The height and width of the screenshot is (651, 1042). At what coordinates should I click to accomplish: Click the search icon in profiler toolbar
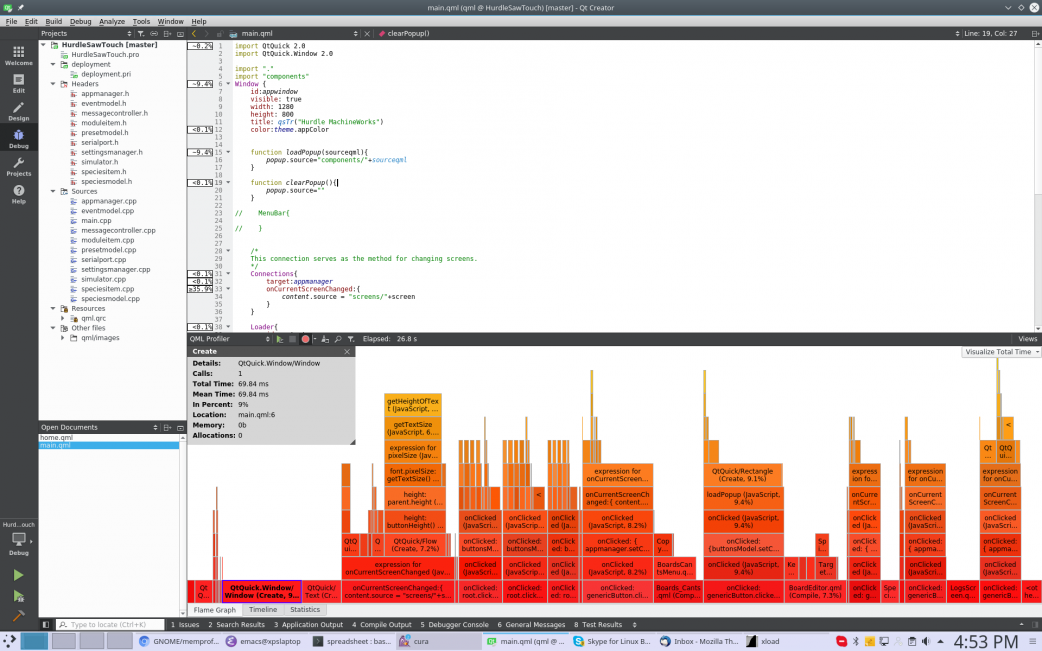tap(339, 339)
